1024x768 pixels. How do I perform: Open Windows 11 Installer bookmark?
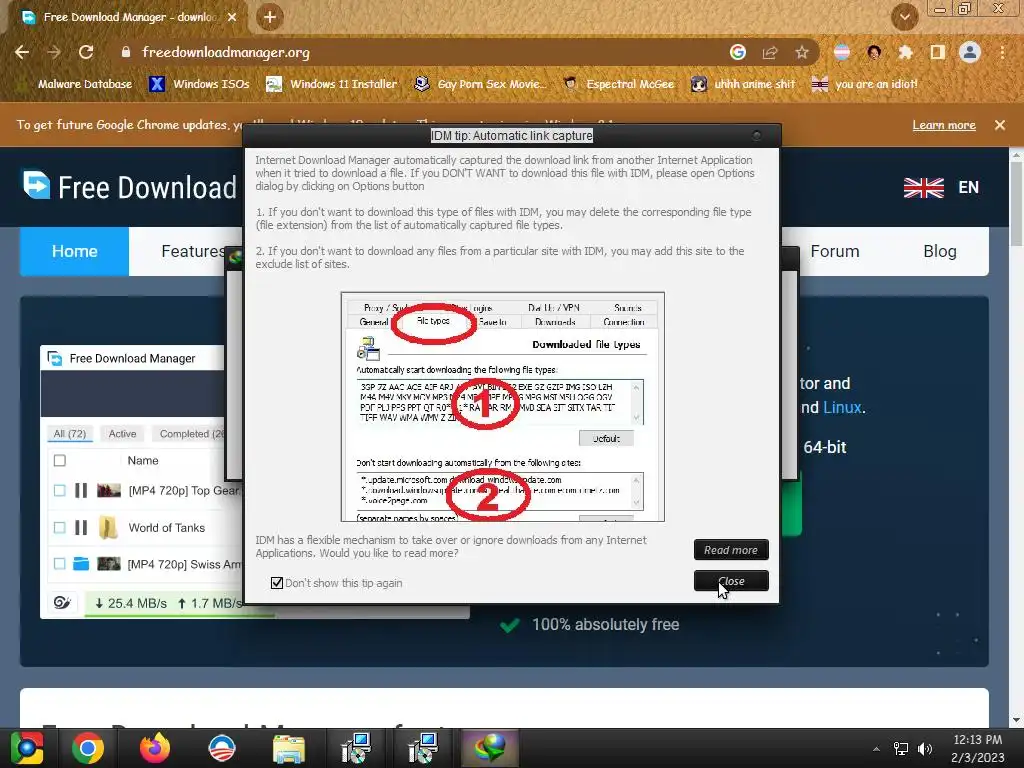point(332,84)
